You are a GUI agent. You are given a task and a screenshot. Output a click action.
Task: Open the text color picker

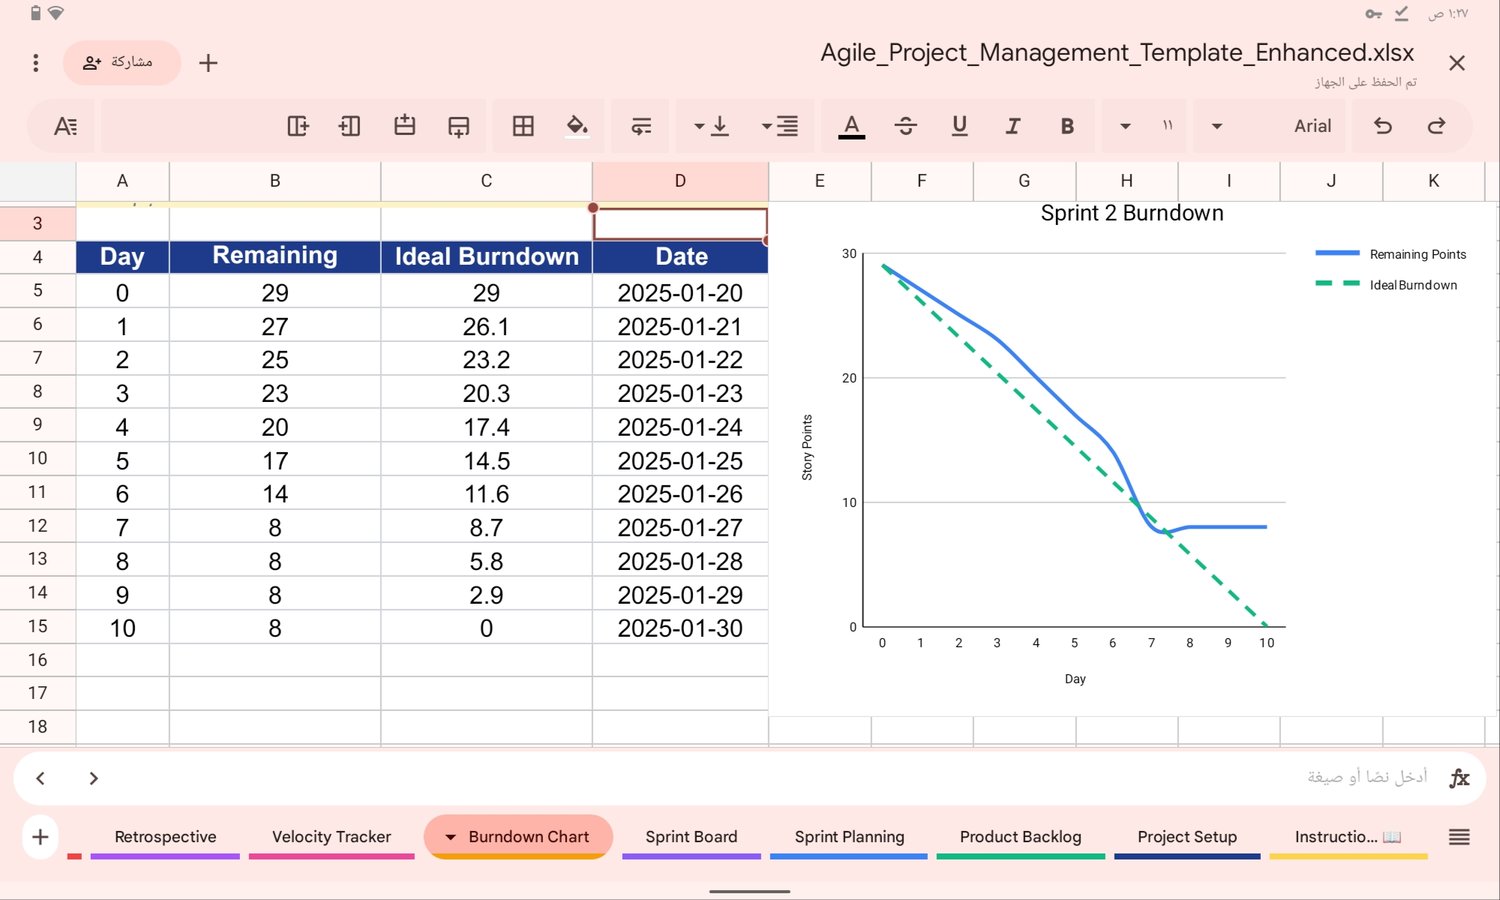pos(851,126)
